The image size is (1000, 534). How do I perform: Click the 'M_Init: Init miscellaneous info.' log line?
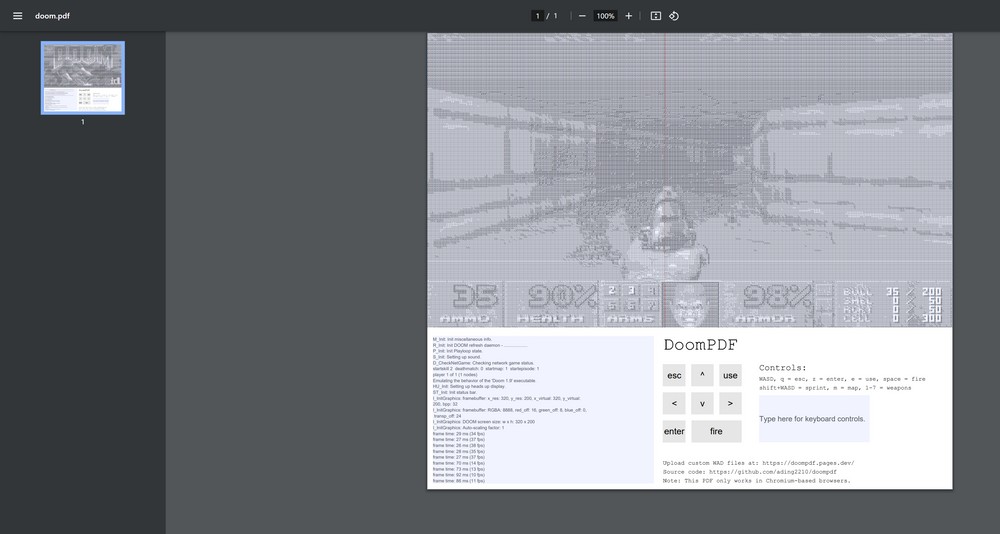[462, 339]
